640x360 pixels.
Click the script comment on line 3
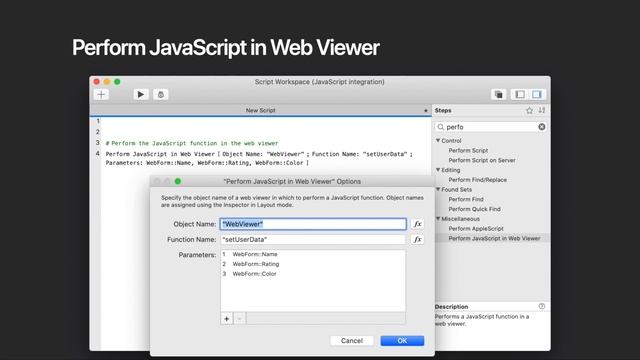tap(192, 143)
